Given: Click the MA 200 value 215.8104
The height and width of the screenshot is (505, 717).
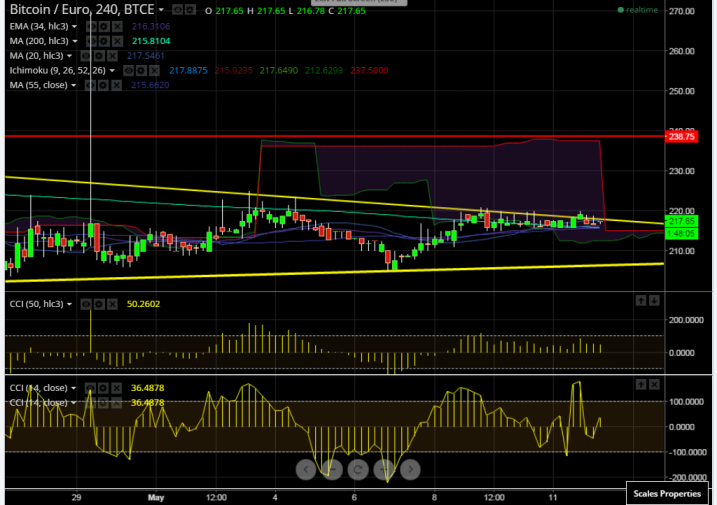Looking at the screenshot, I should pyautogui.click(x=151, y=41).
